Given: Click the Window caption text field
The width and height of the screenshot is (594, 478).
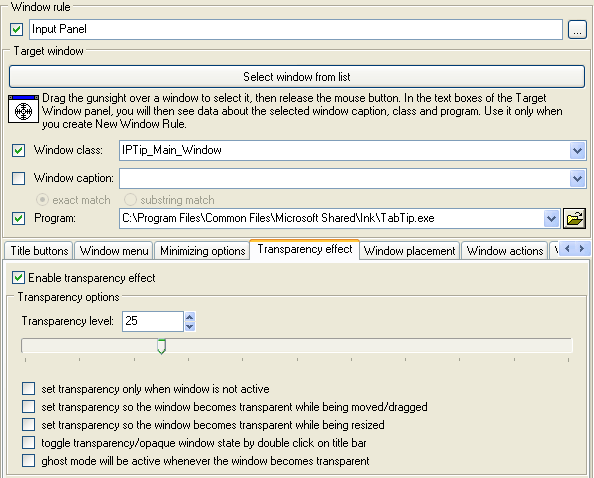Looking at the screenshot, I should point(344,178).
